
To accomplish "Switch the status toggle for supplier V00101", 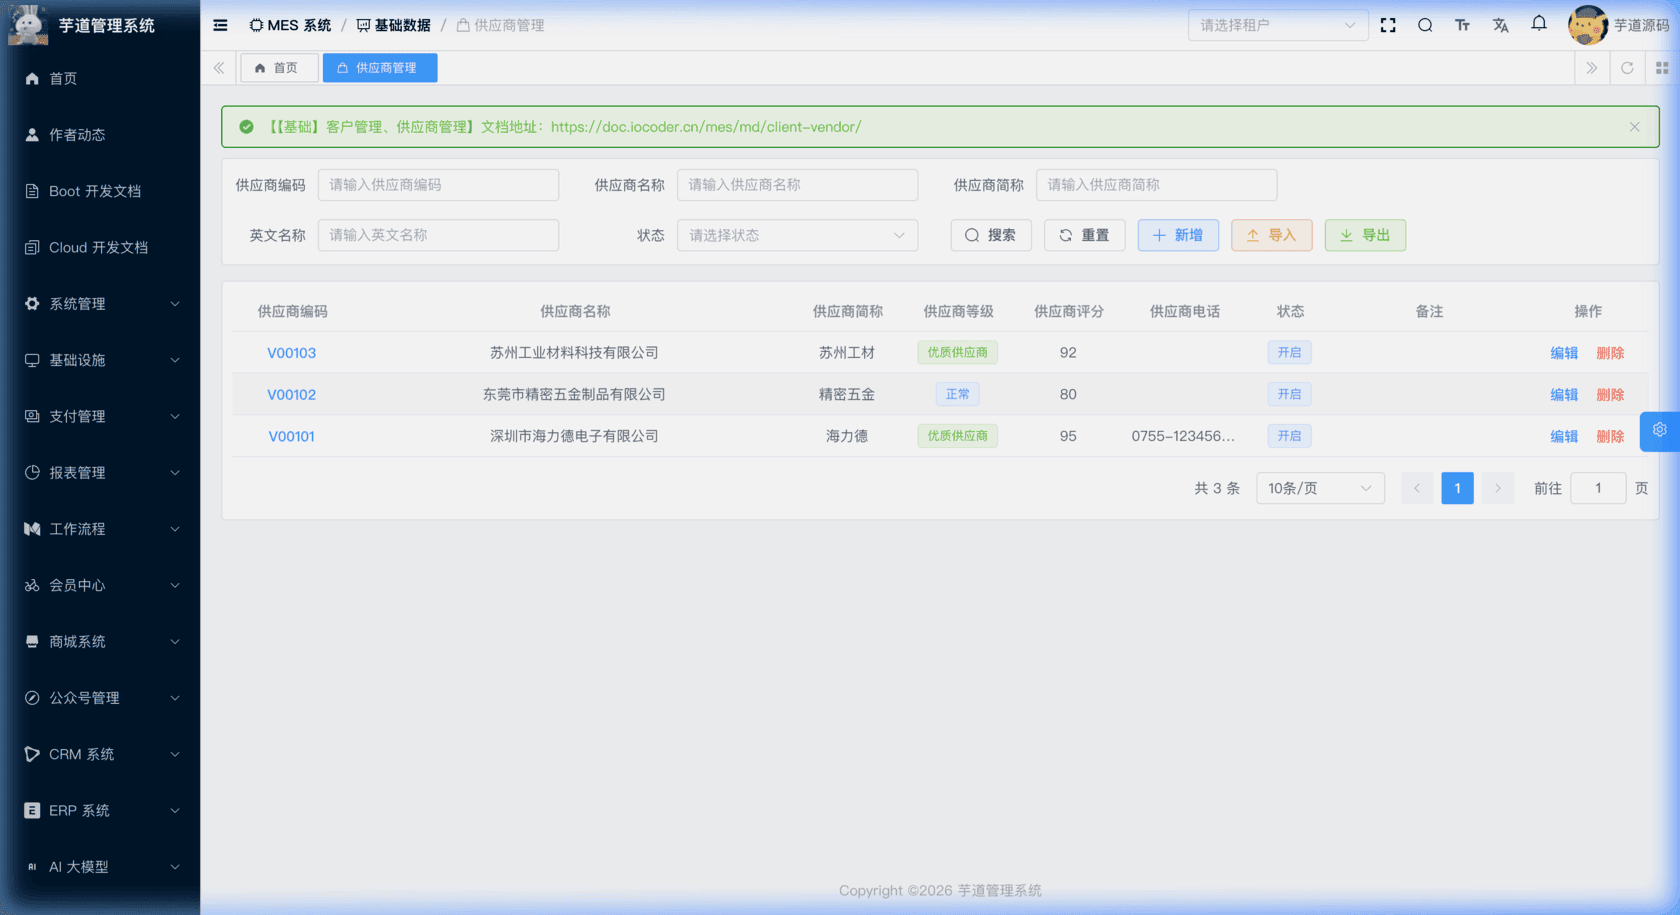I will pos(1289,436).
